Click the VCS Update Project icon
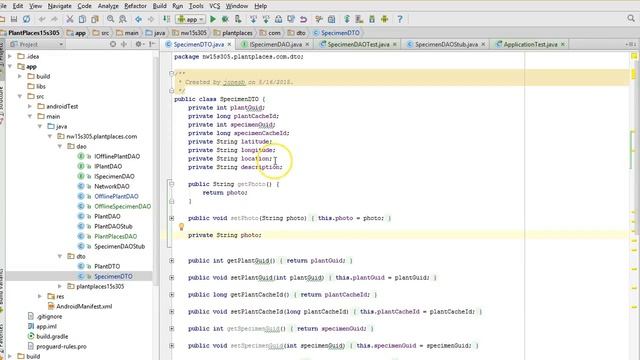Screen dimensions: 640x360 (x=253, y=19)
